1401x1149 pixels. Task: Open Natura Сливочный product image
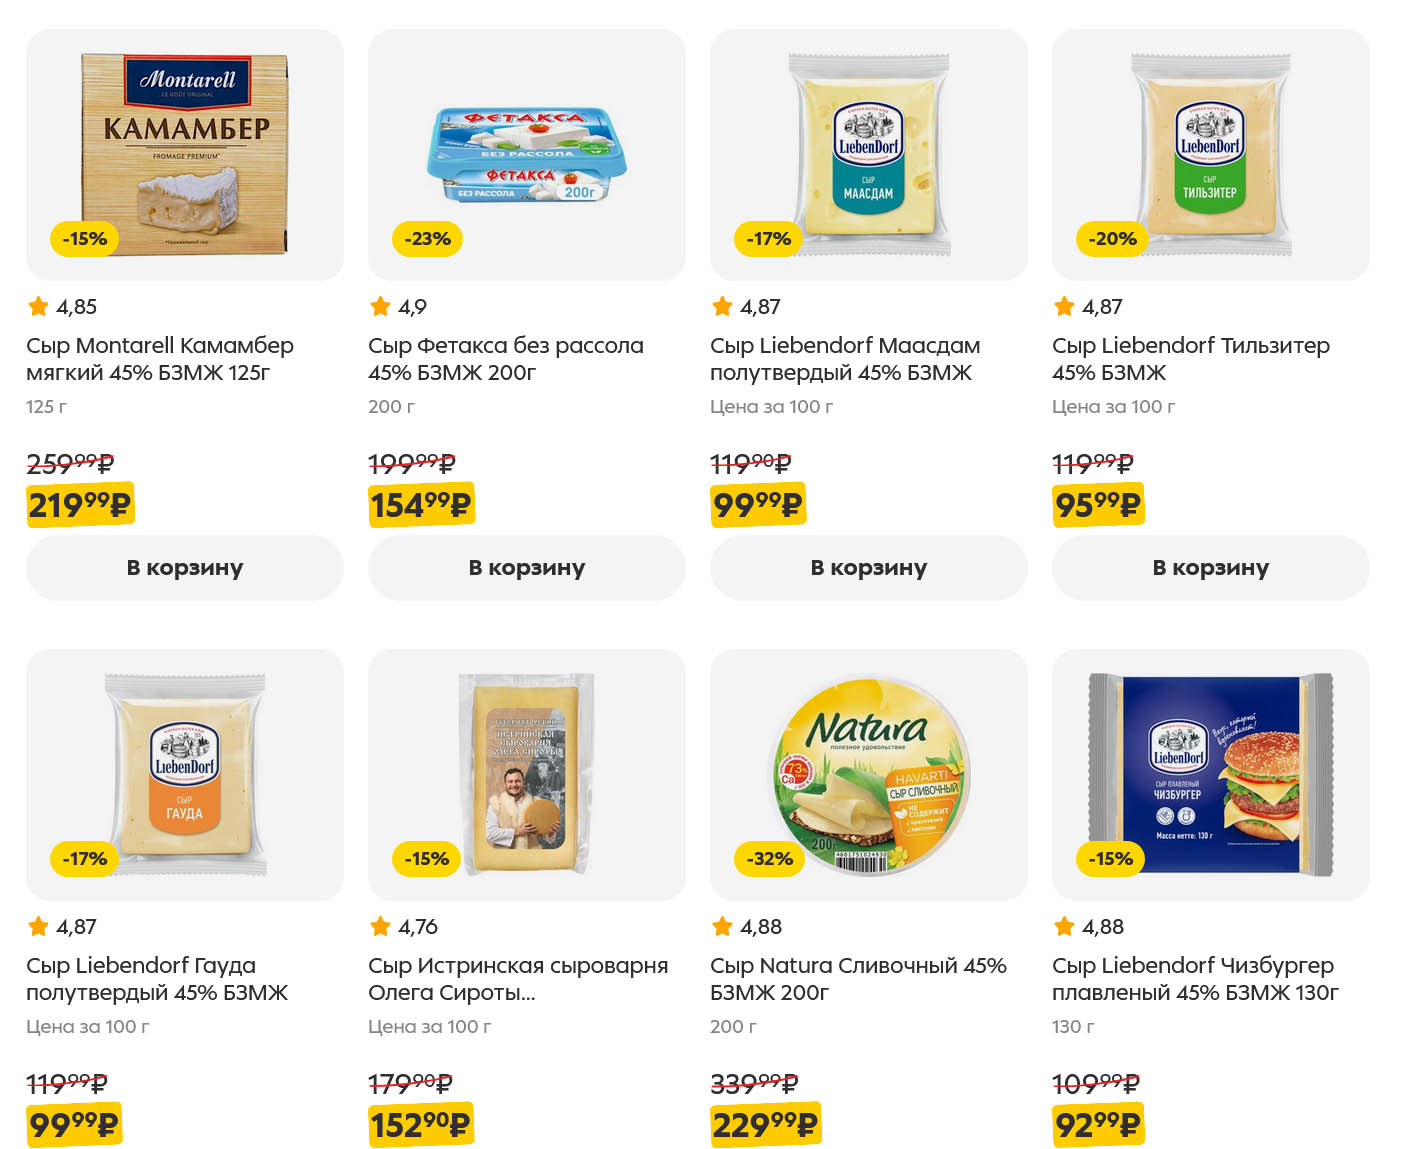(x=868, y=774)
